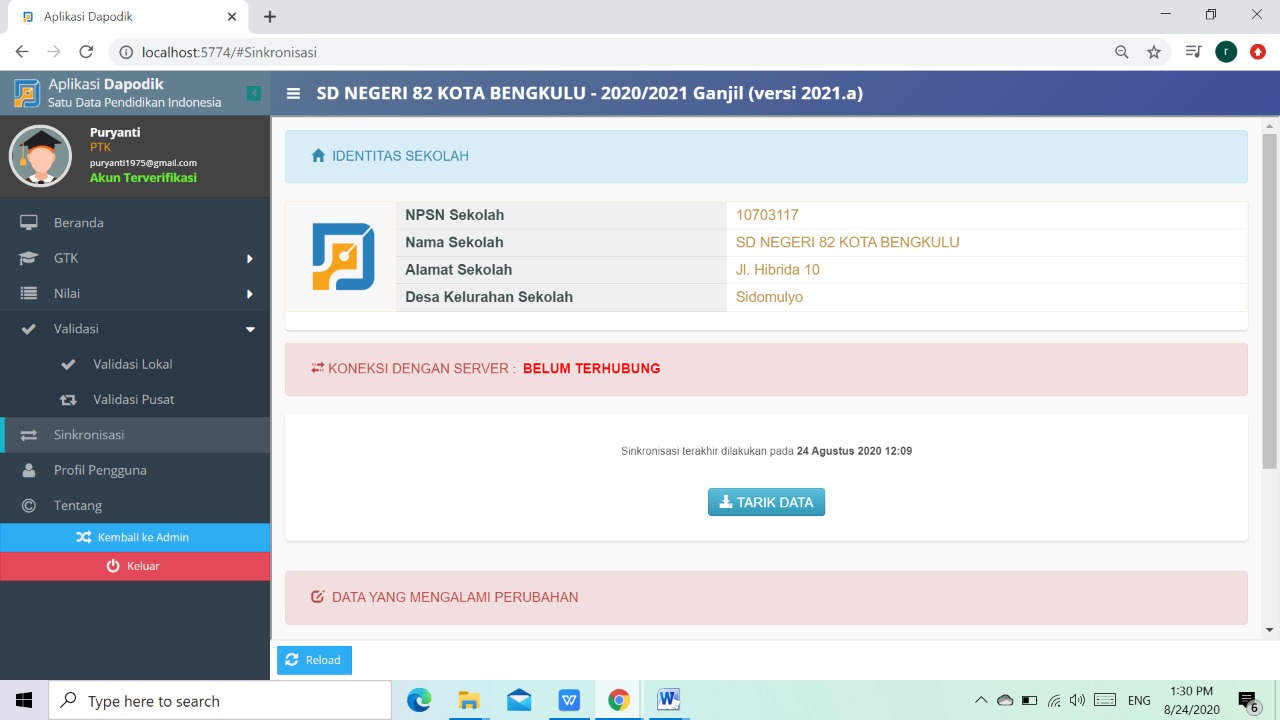Screen dimensions: 1280x720
Task: Expand the Nilai submenu arrow
Action: (250, 294)
